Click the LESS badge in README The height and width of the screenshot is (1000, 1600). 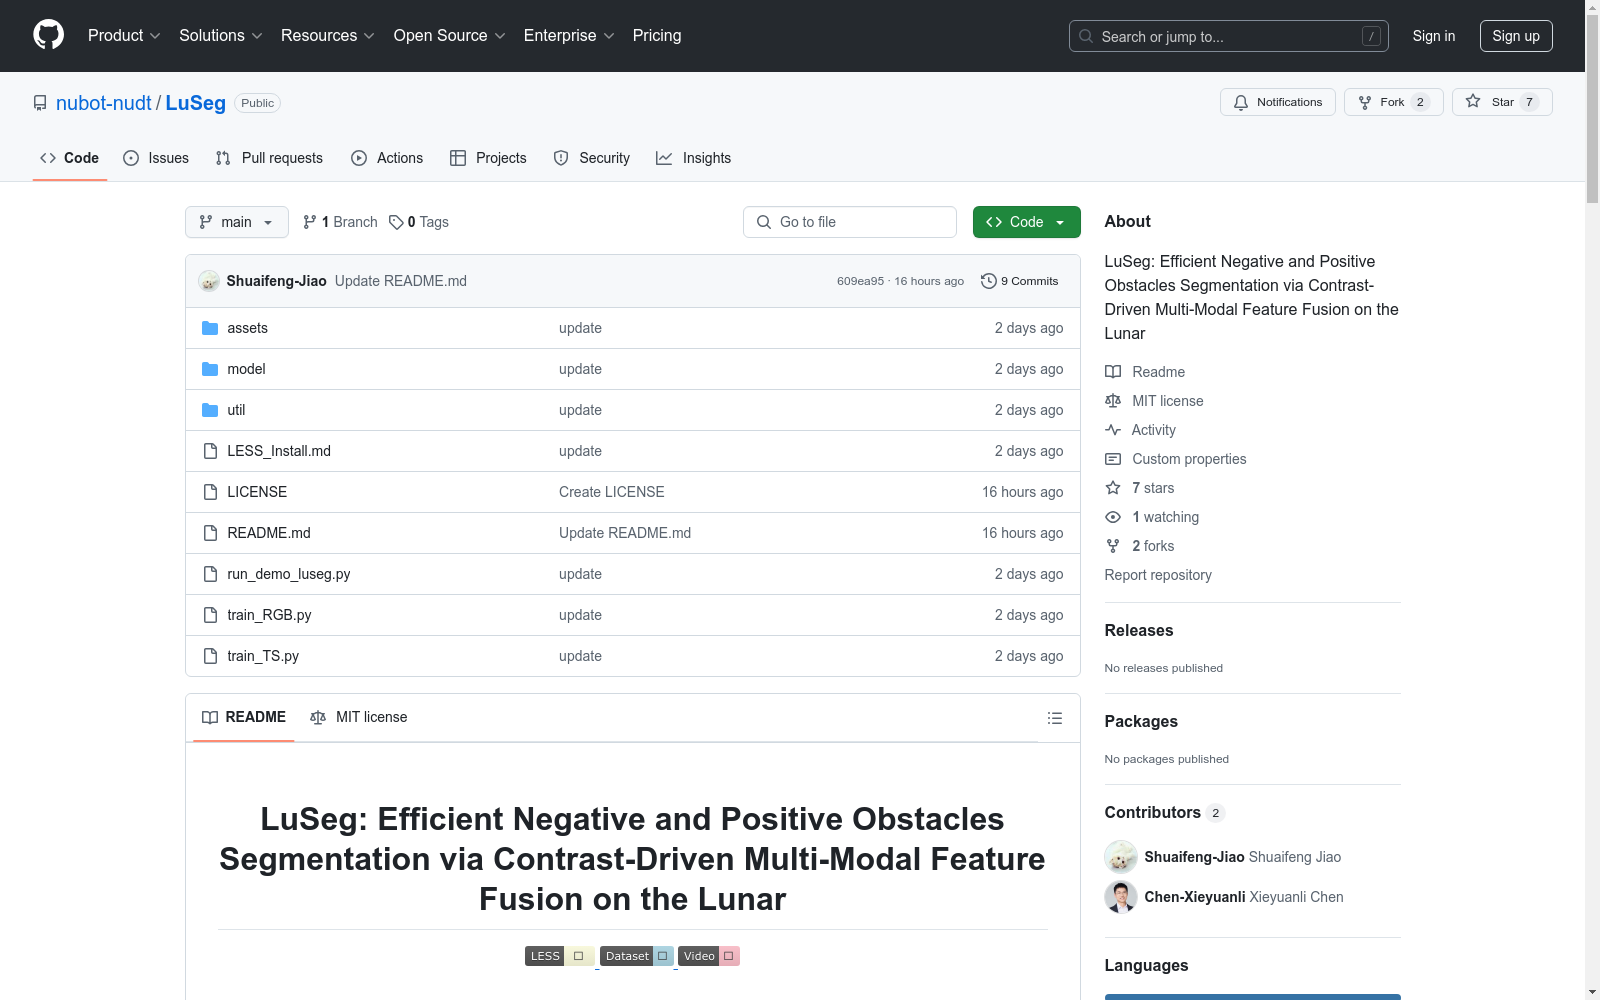[x=560, y=956]
